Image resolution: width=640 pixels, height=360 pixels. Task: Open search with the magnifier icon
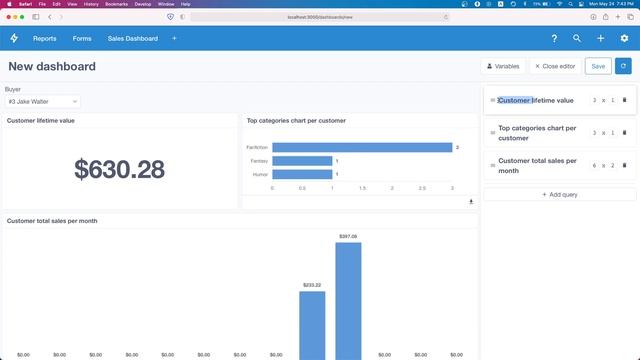[577, 38]
